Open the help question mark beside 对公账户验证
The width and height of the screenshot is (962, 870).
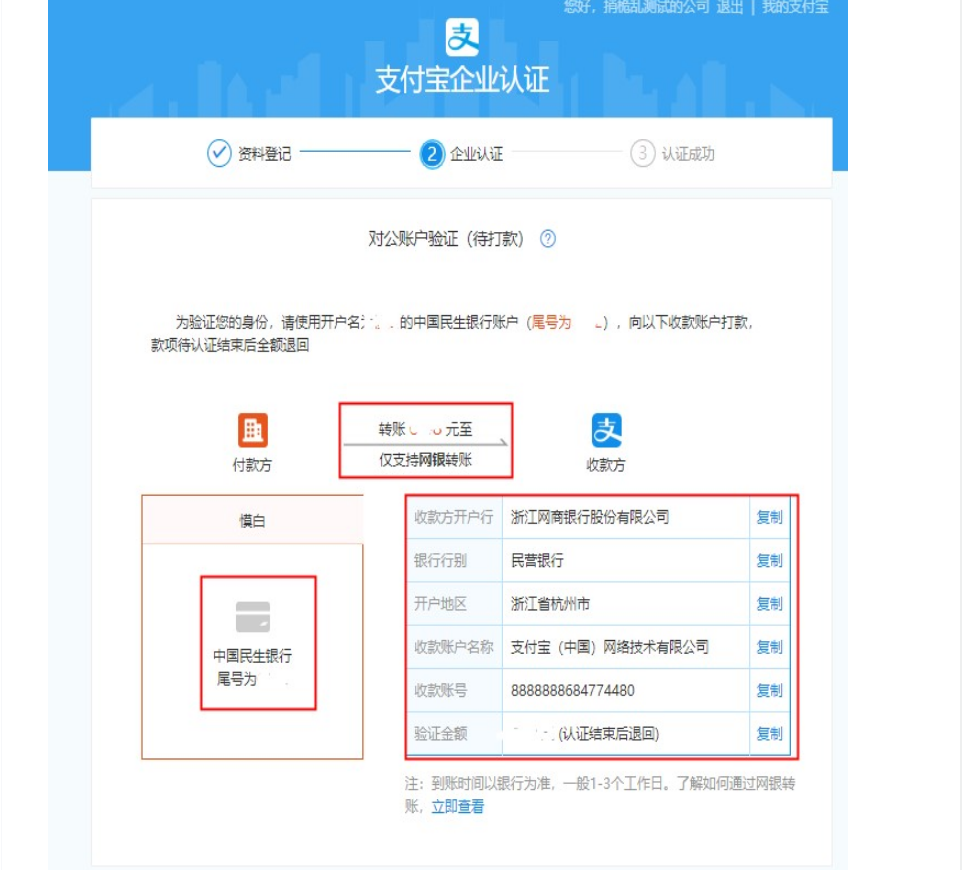(x=548, y=239)
